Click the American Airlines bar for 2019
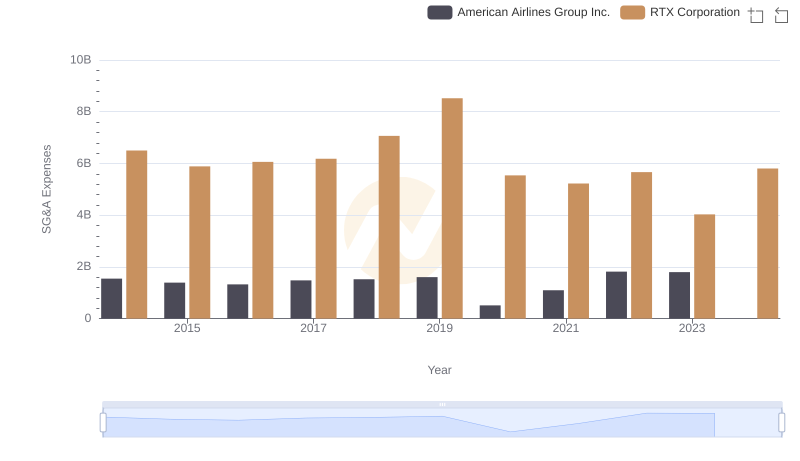This screenshot has width=800, height=461. [x=427, y=298]
